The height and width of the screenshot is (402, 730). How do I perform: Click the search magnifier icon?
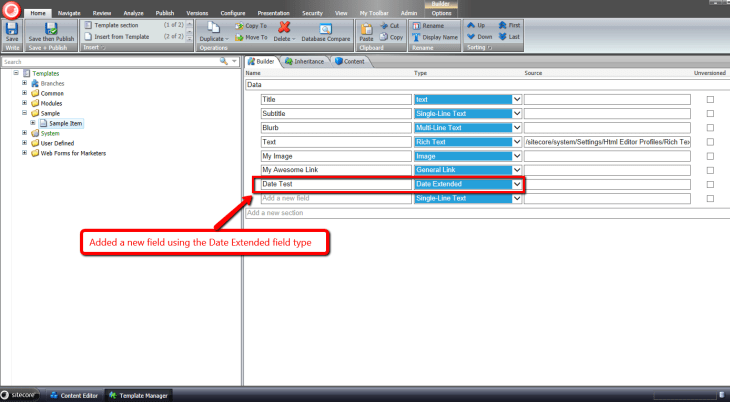tap(223, 61)
